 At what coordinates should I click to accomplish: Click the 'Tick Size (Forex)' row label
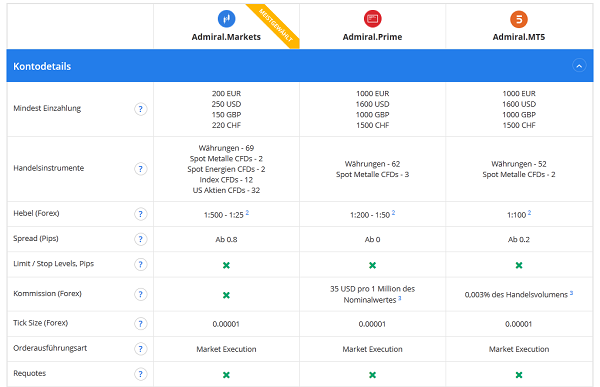coord(41,323)
